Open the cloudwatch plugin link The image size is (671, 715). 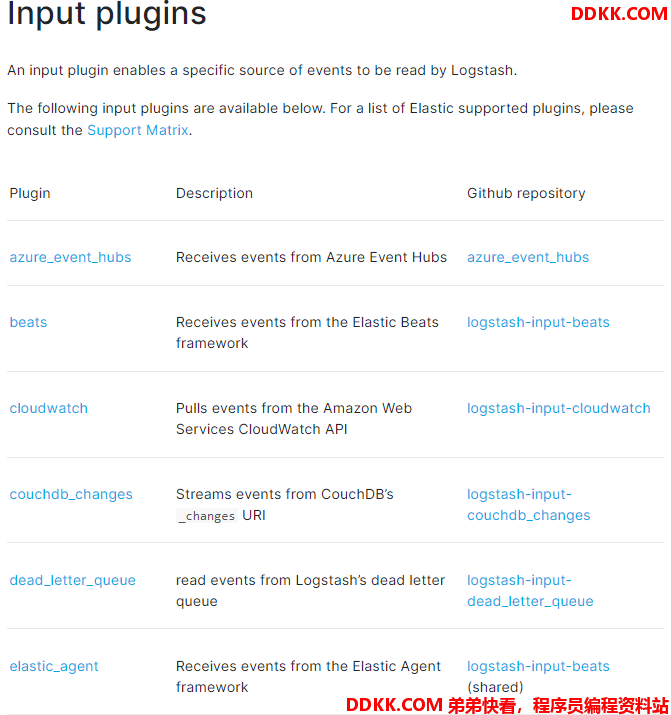pyautogui.click(x=48, y=408)
